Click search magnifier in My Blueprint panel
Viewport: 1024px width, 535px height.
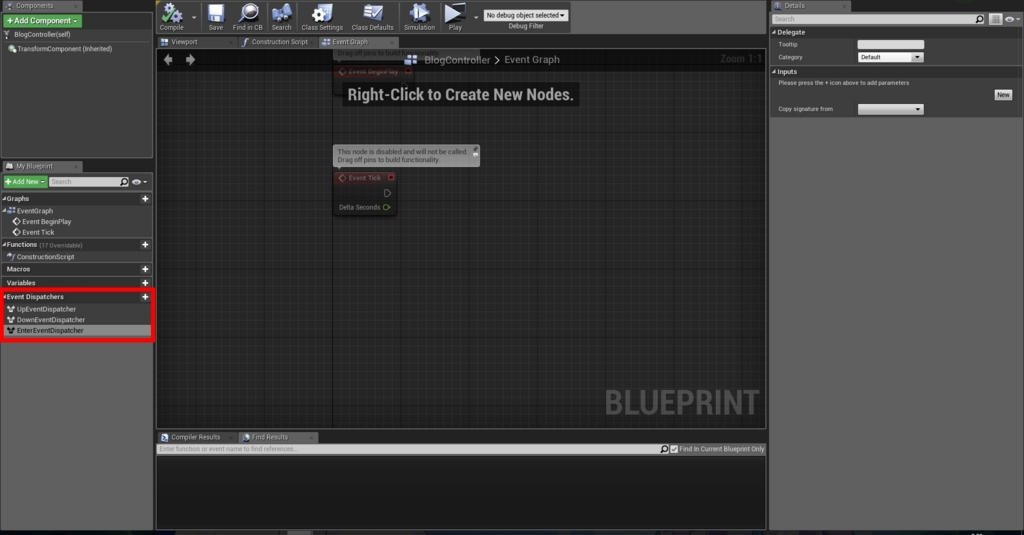[x=124, y=182]
